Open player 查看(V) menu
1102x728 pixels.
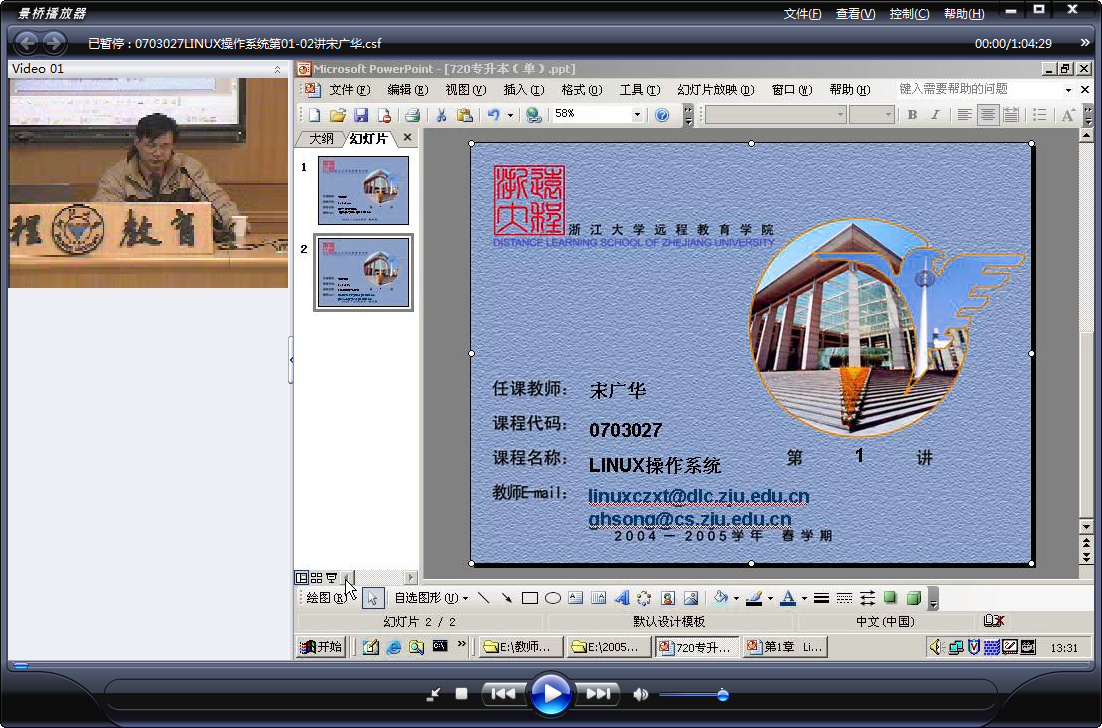click(855, 13)
